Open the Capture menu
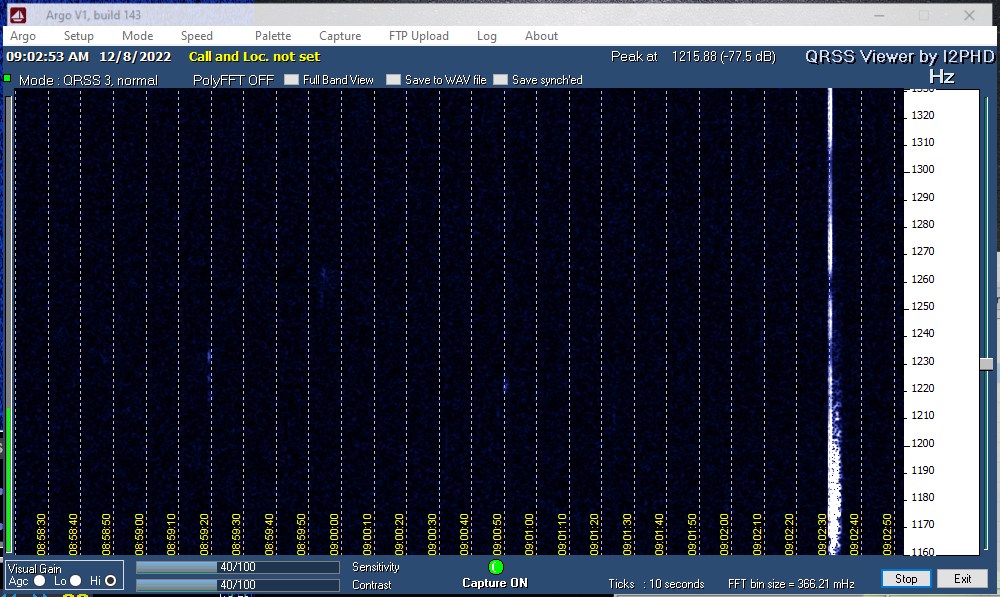 340,36
